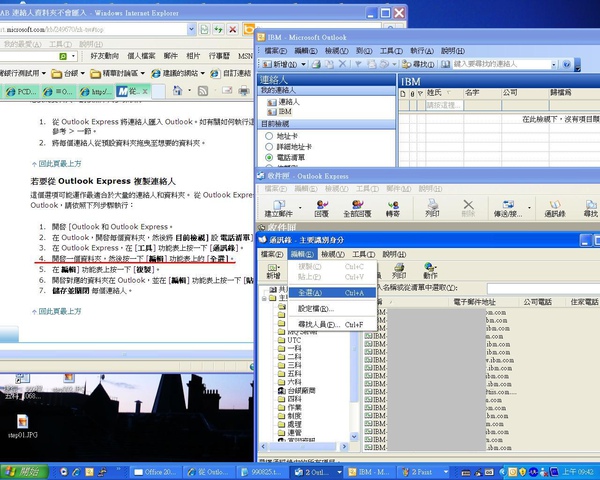Click the IE printer icon
The width and height of the screenshot is (600, 480).
[244, 91]
